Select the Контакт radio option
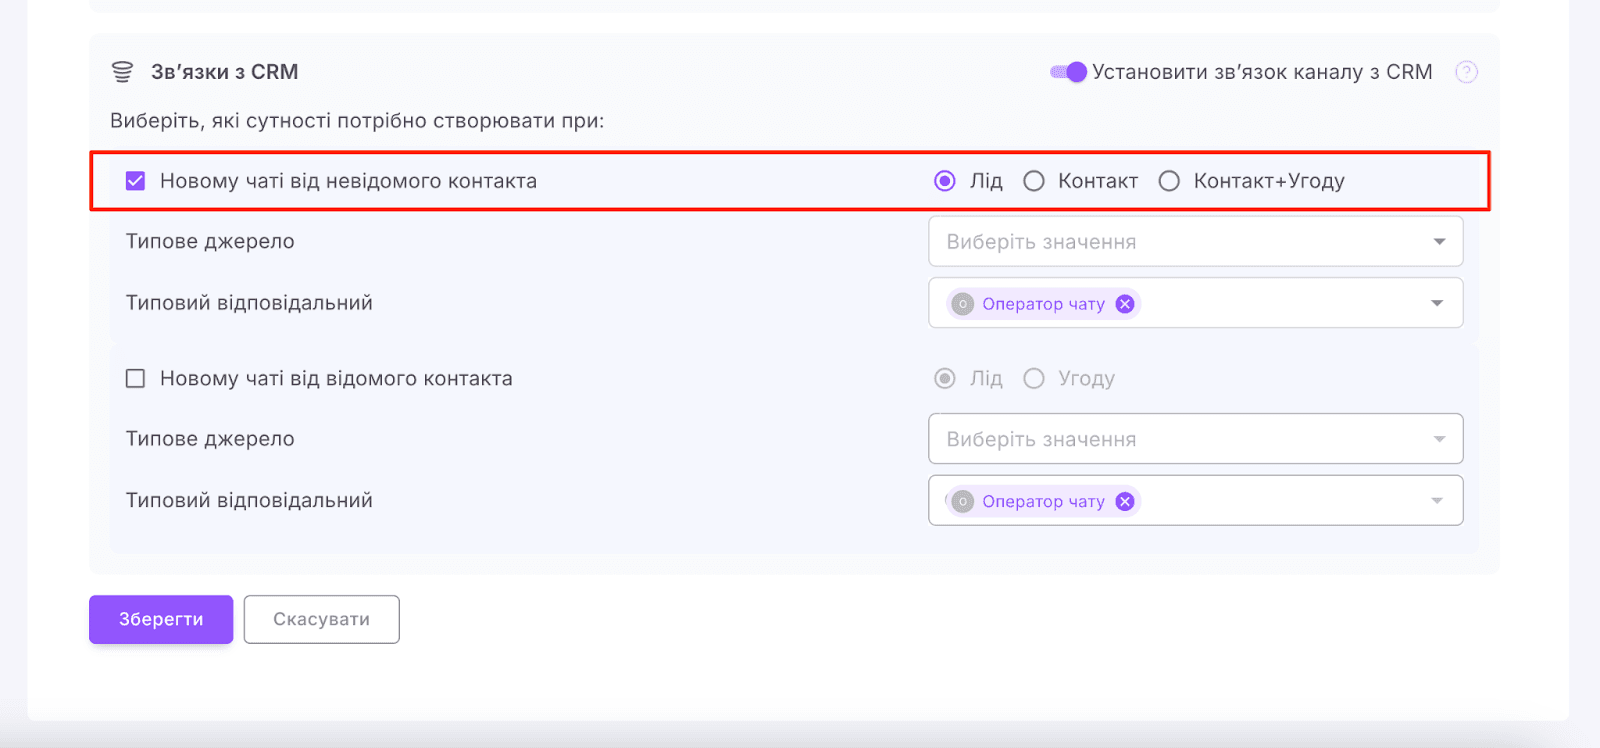The image size is (1600, 748). (1034, 181)
